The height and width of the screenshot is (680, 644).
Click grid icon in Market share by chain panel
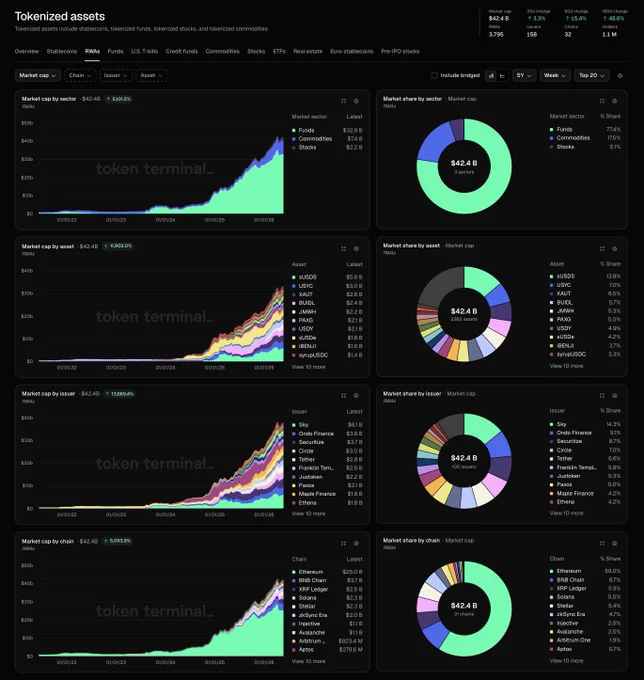pyautogui.click(x=602, y=543)
